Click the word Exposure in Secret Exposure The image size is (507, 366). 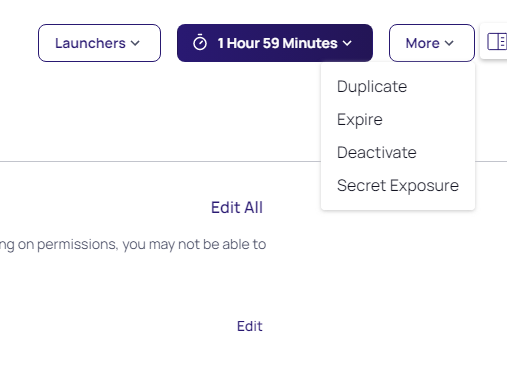pyautogui.click(x=424, y=186)
